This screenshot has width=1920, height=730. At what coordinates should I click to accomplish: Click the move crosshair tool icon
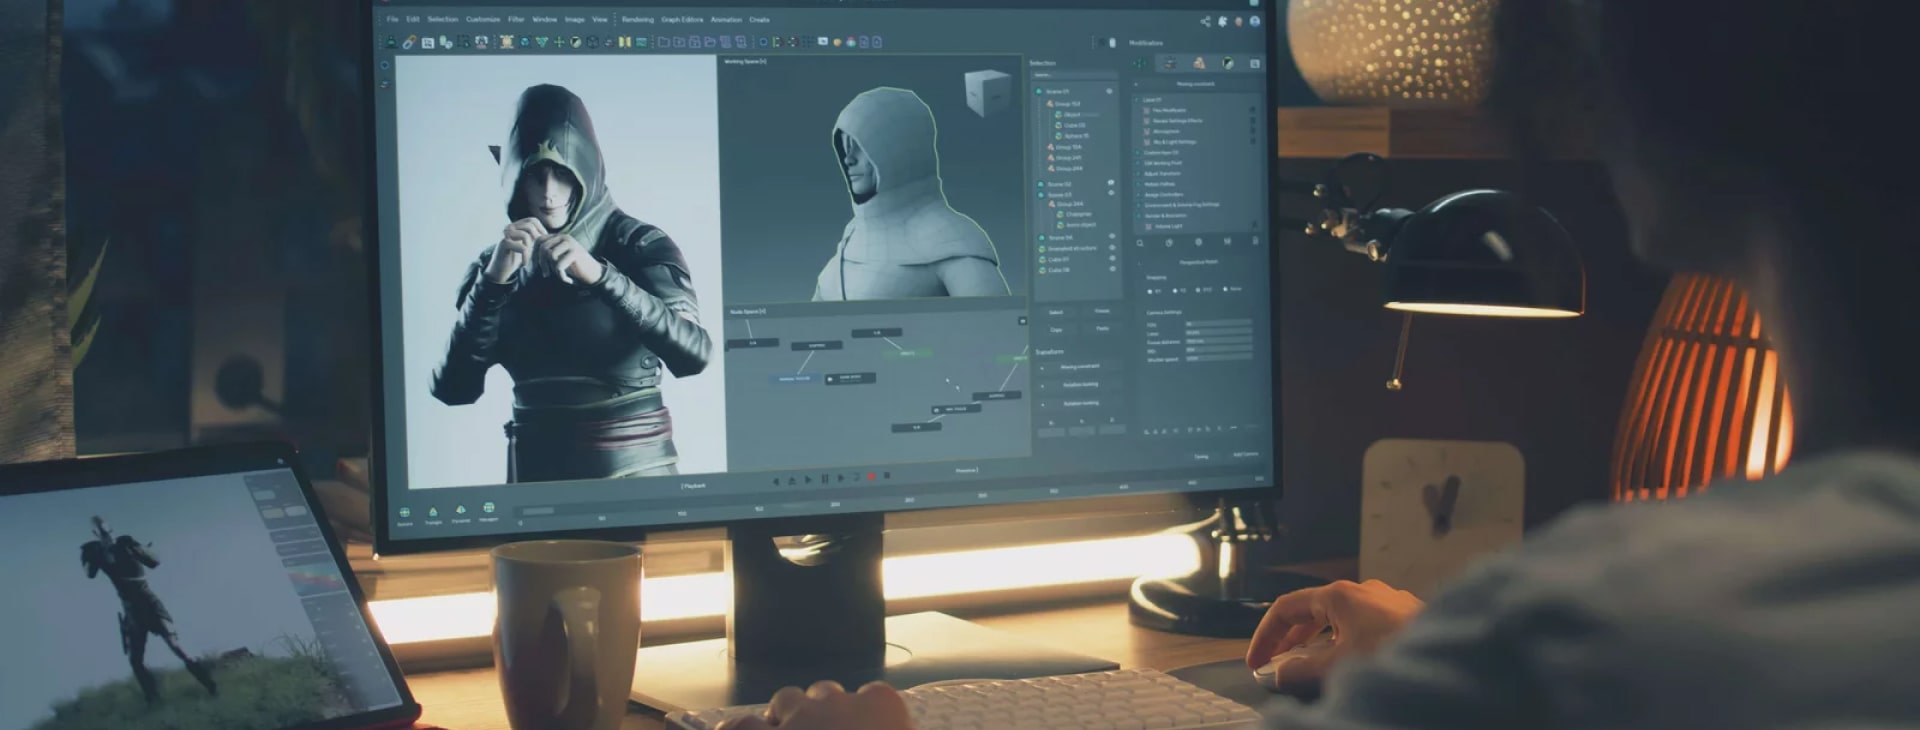tap(559, 43)
